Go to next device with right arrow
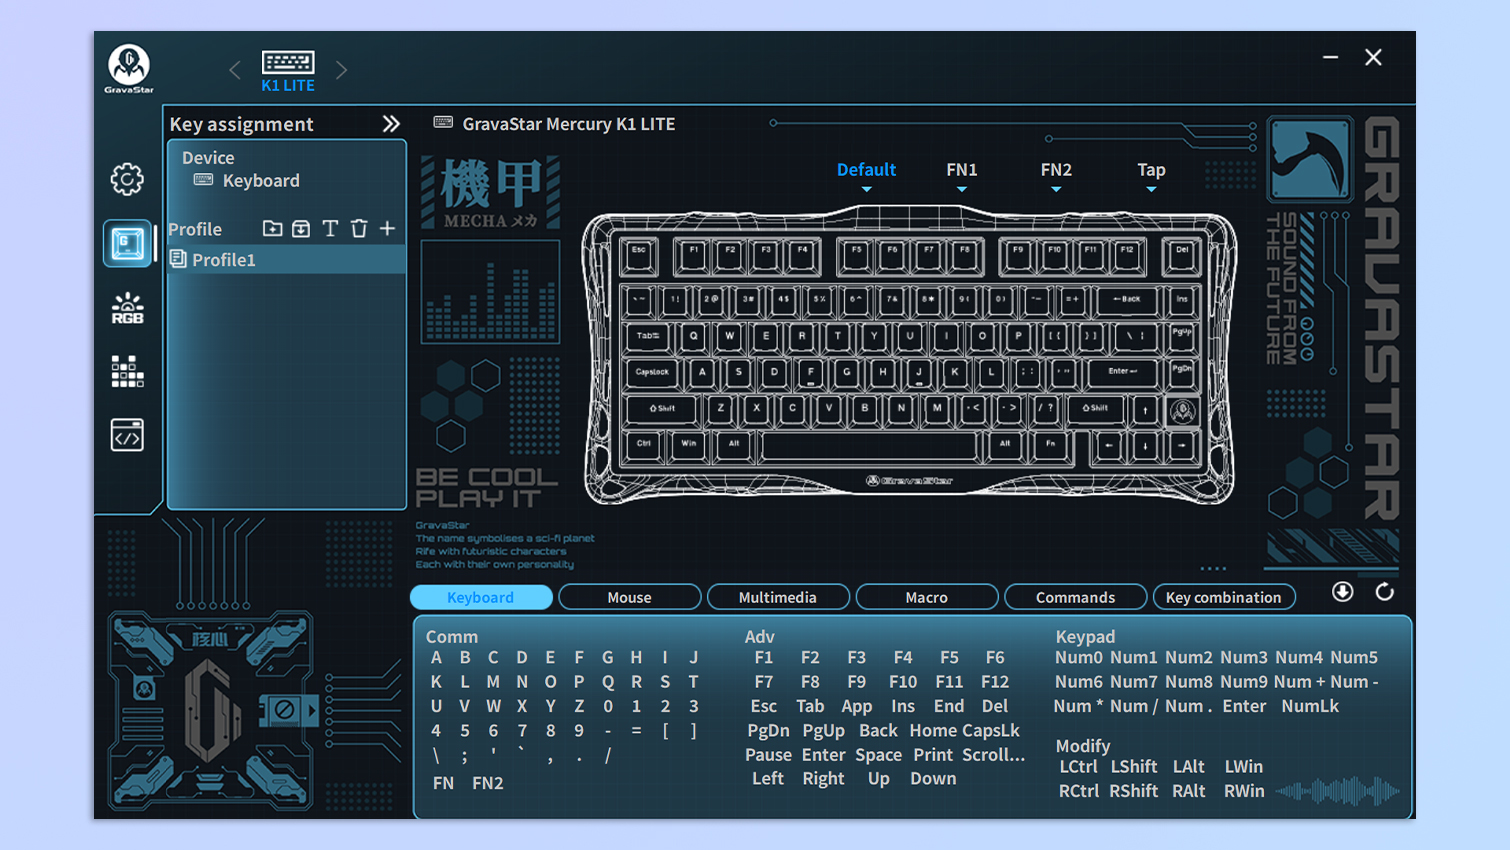The width and height of the screenshot is (1510, 850). tap(342, 70)
